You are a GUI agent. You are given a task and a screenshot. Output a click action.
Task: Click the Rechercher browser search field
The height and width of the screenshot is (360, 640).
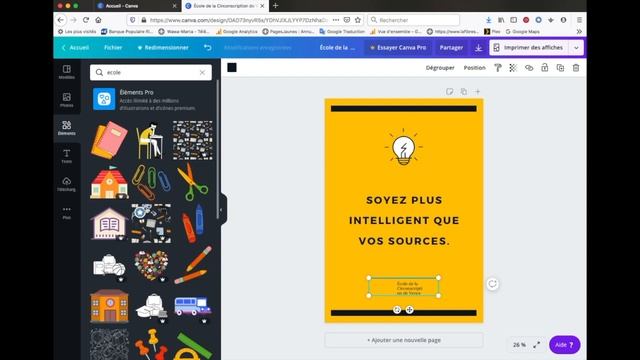click(x=413, y=20)
